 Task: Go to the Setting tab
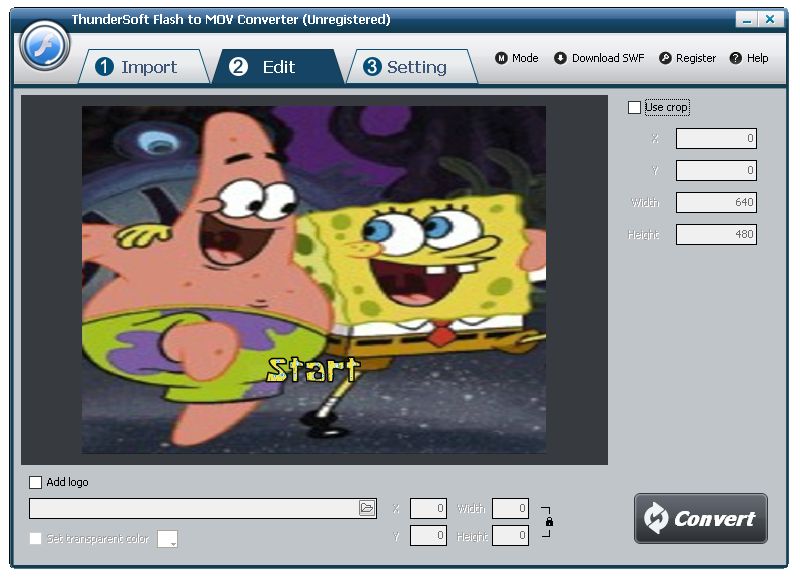412,67
